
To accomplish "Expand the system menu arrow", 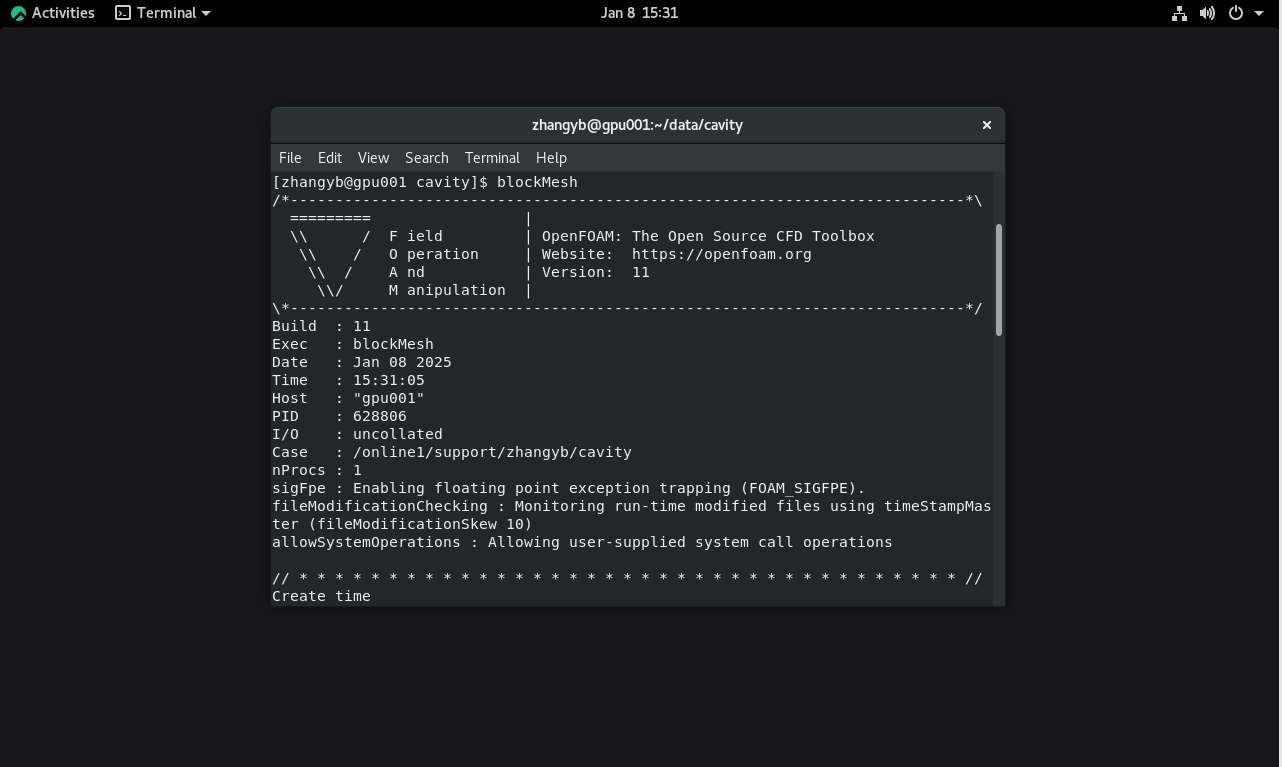I will 1259,13.
